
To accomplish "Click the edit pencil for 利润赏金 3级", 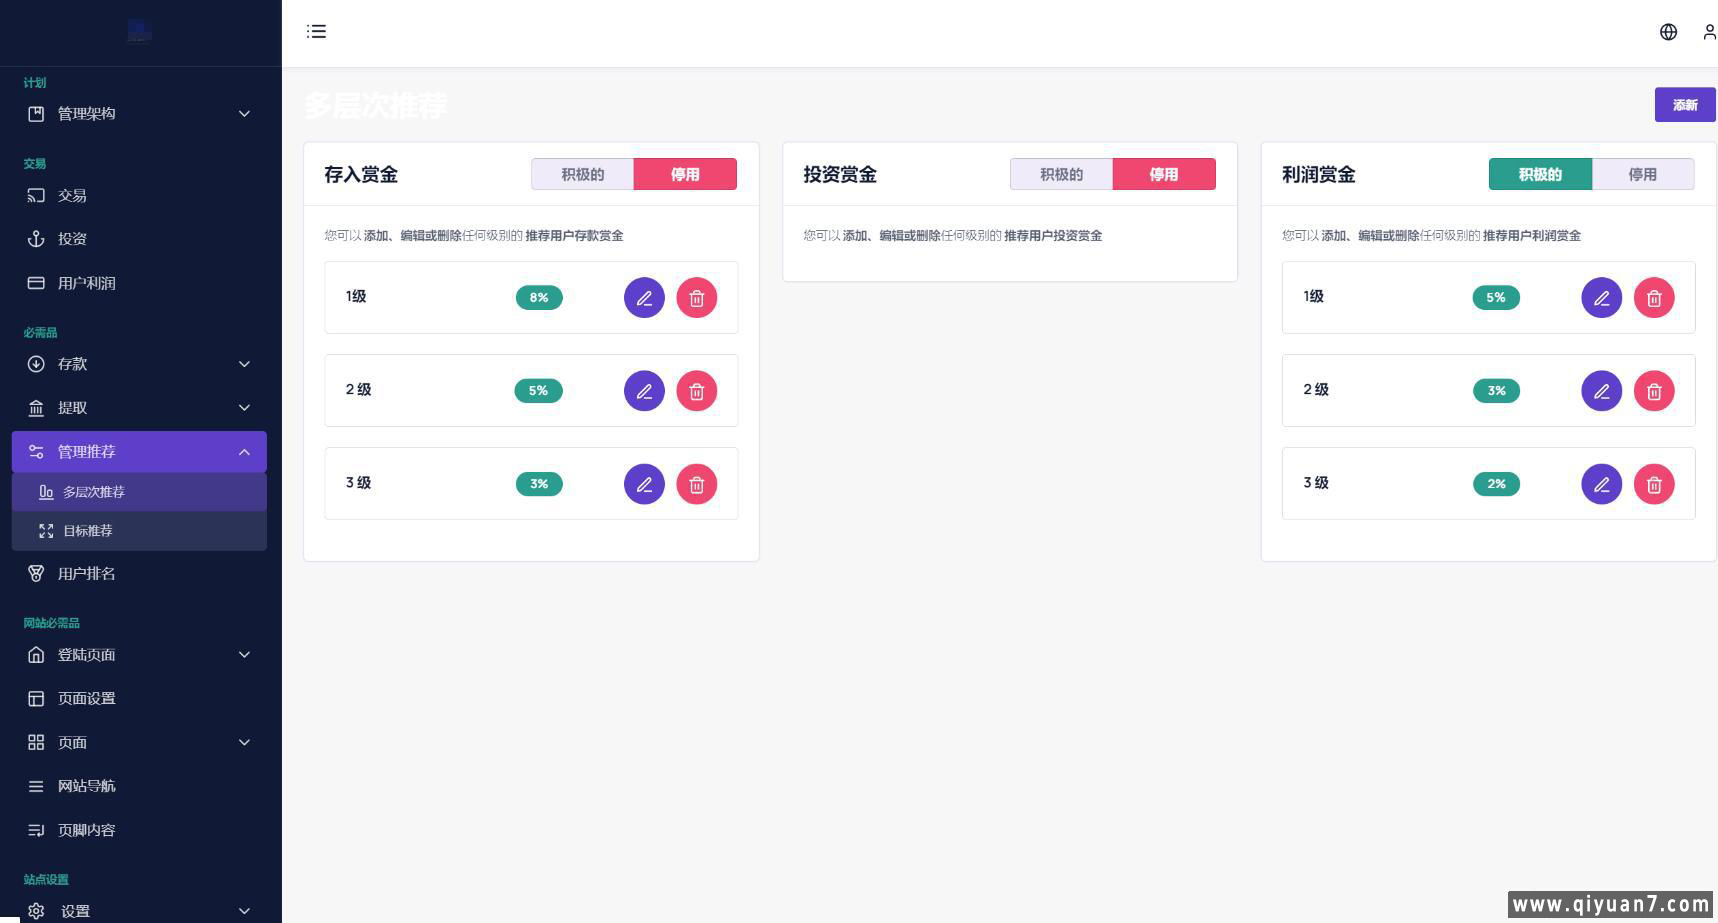I will click(1601, 484).
